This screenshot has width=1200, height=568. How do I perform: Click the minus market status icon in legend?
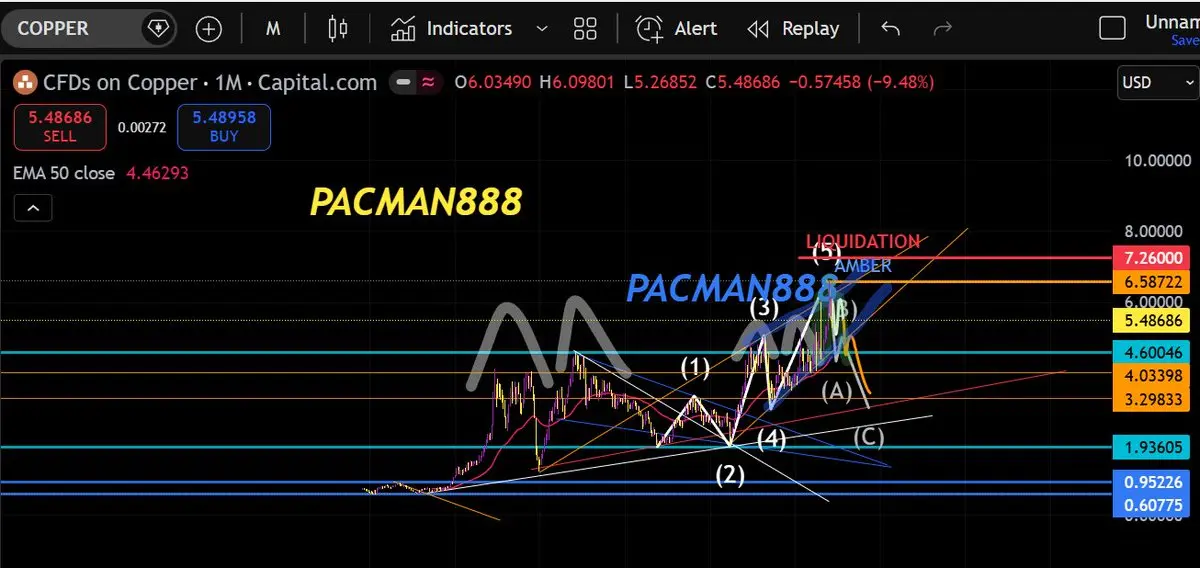point(404,82)
